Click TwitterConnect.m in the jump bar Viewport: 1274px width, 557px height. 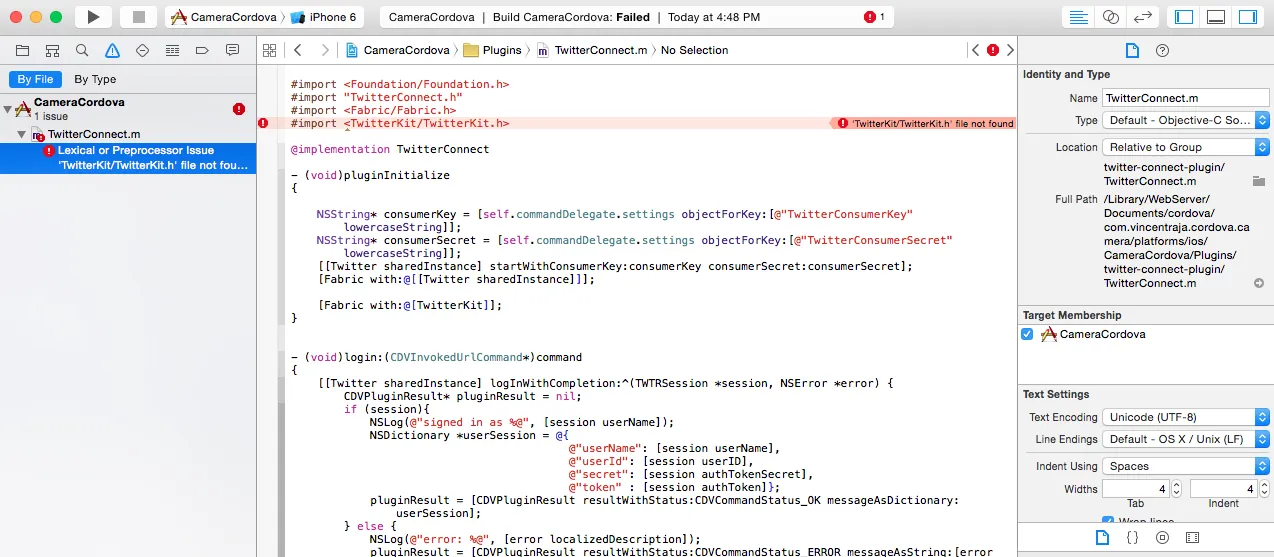coord(592,50)
